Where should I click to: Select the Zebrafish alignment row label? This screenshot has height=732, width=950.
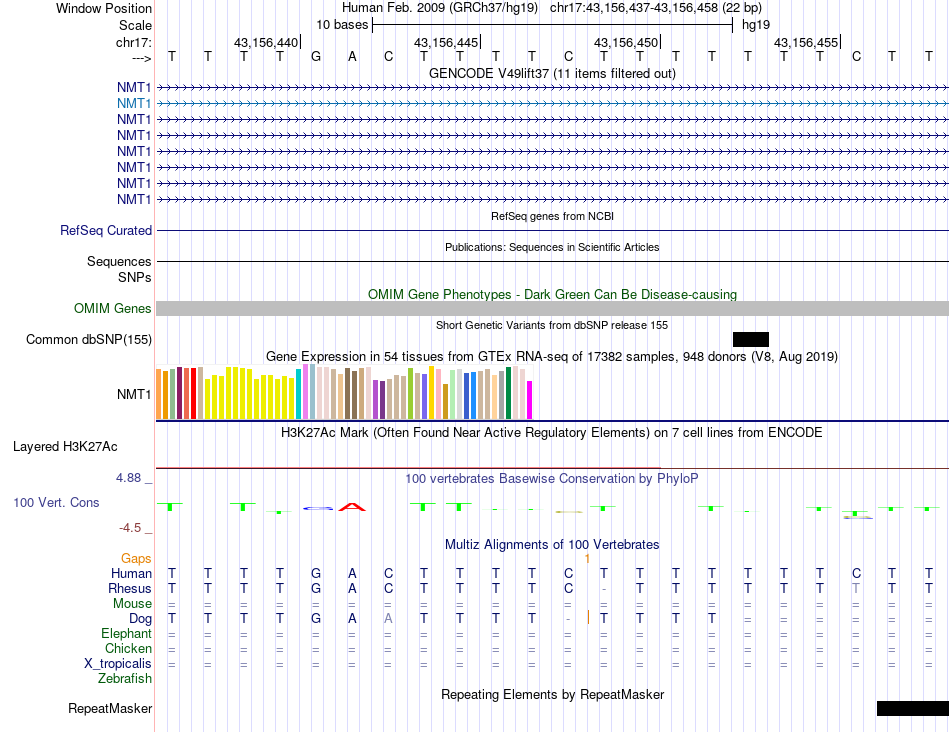point(125,679)
